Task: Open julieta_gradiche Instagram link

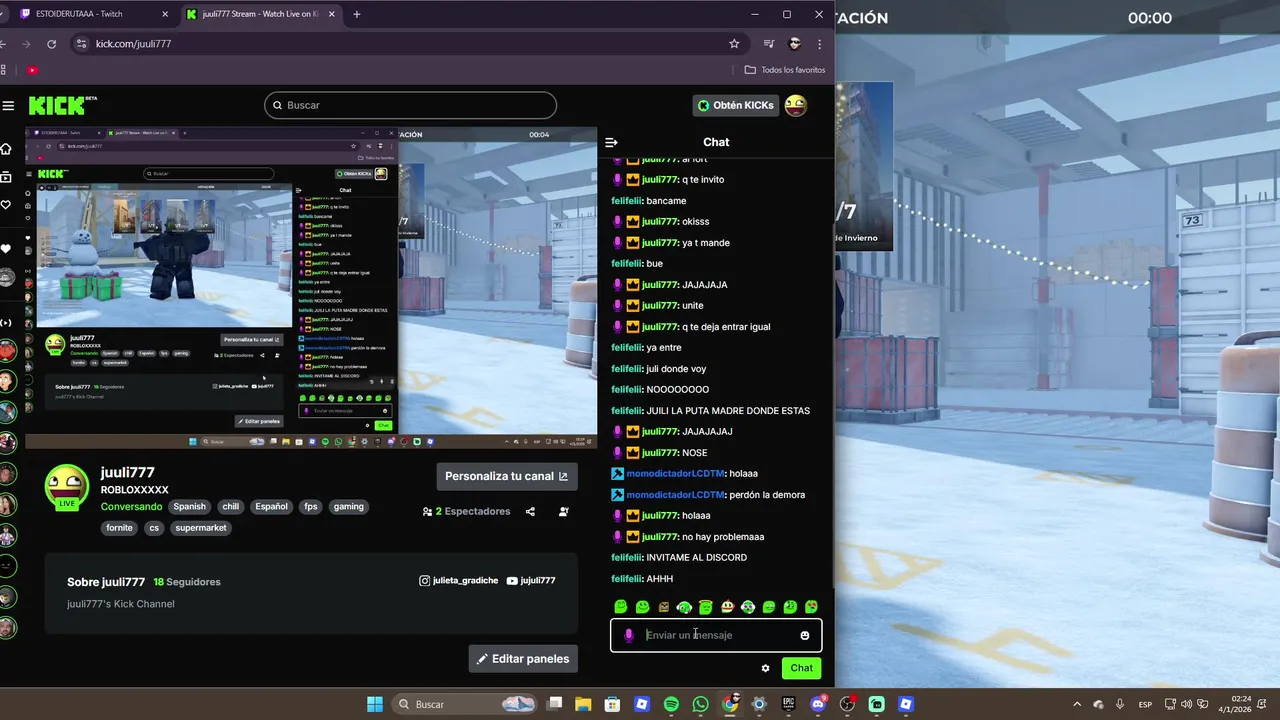Action: [458, 581]
